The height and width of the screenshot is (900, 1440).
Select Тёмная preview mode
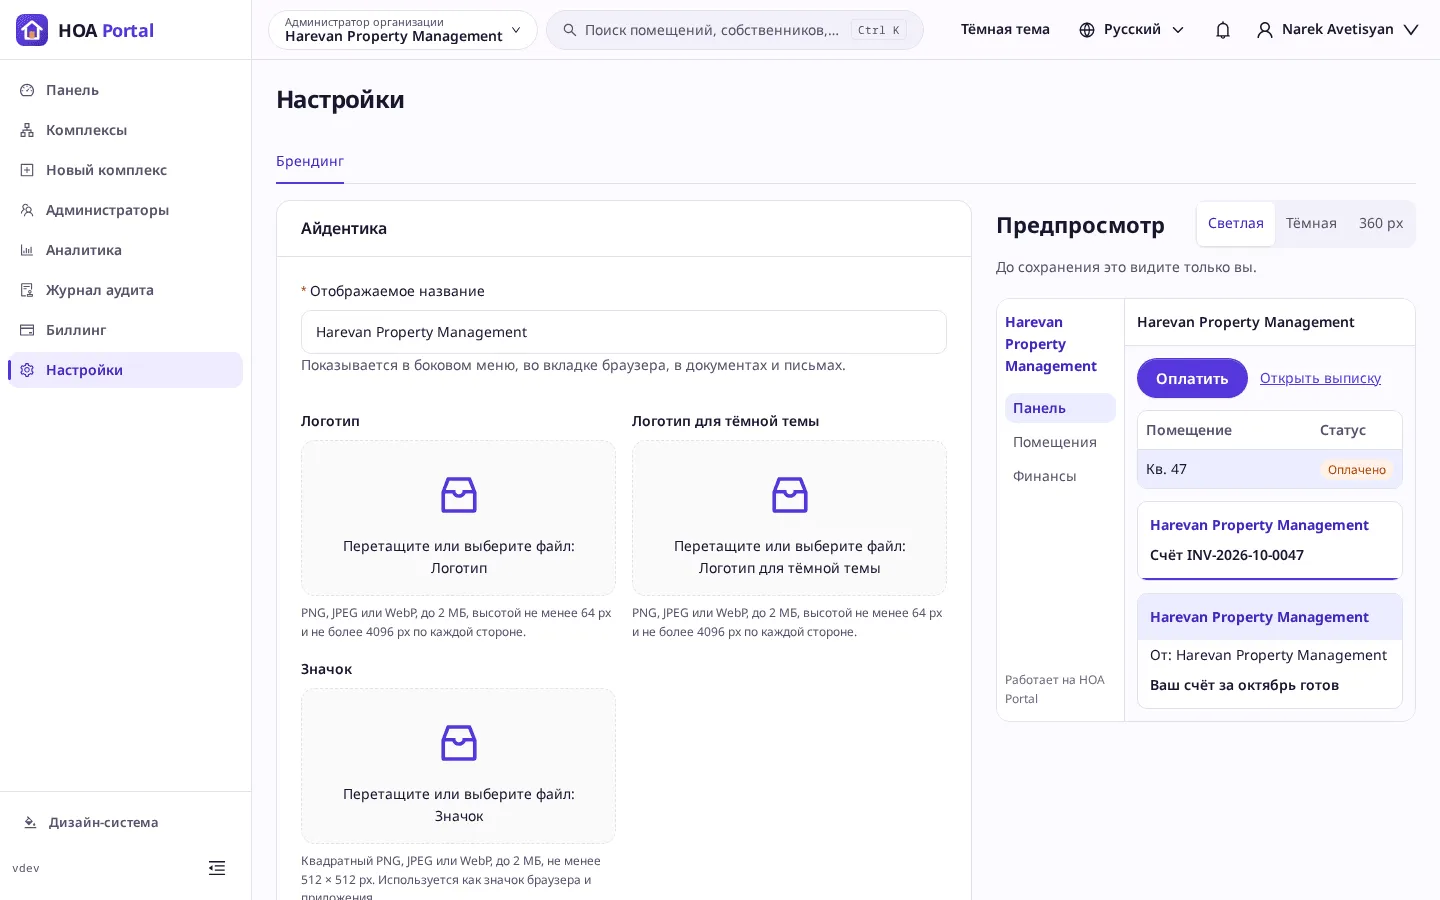1311,224
